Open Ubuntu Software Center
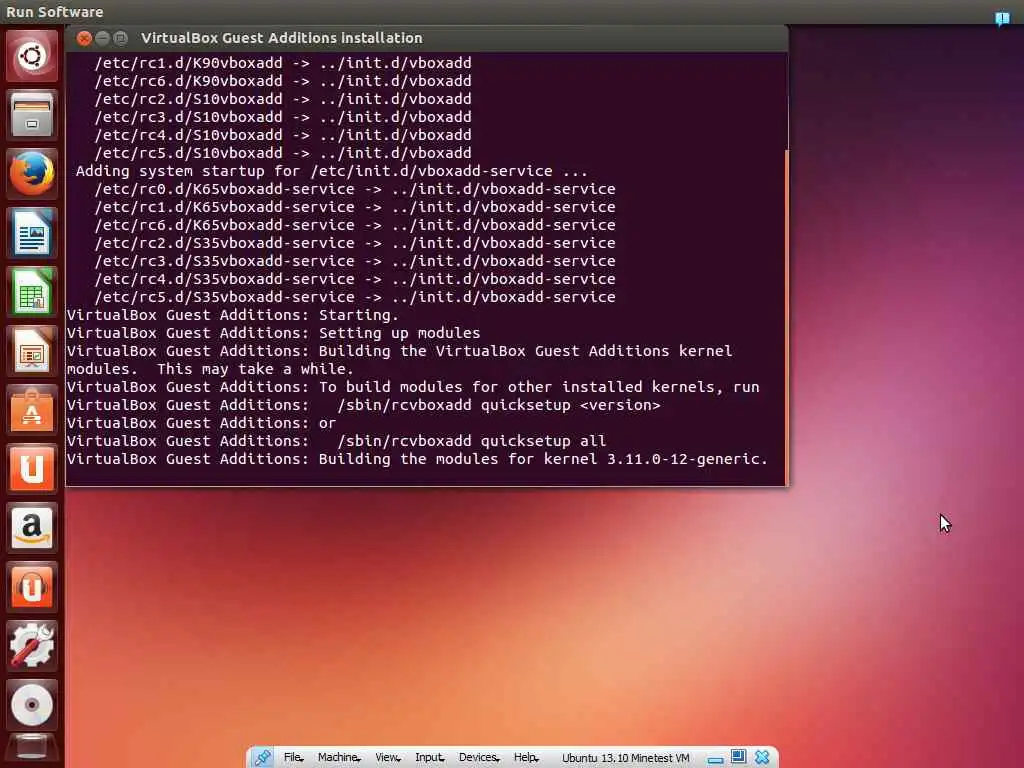 tap(31, 410)
